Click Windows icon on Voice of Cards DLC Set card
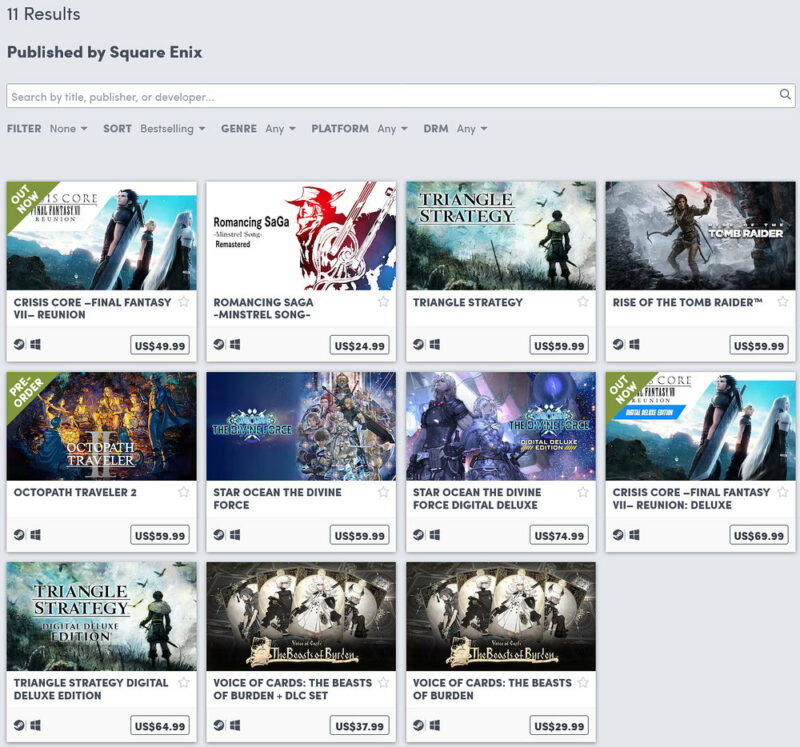 (235, 725)
